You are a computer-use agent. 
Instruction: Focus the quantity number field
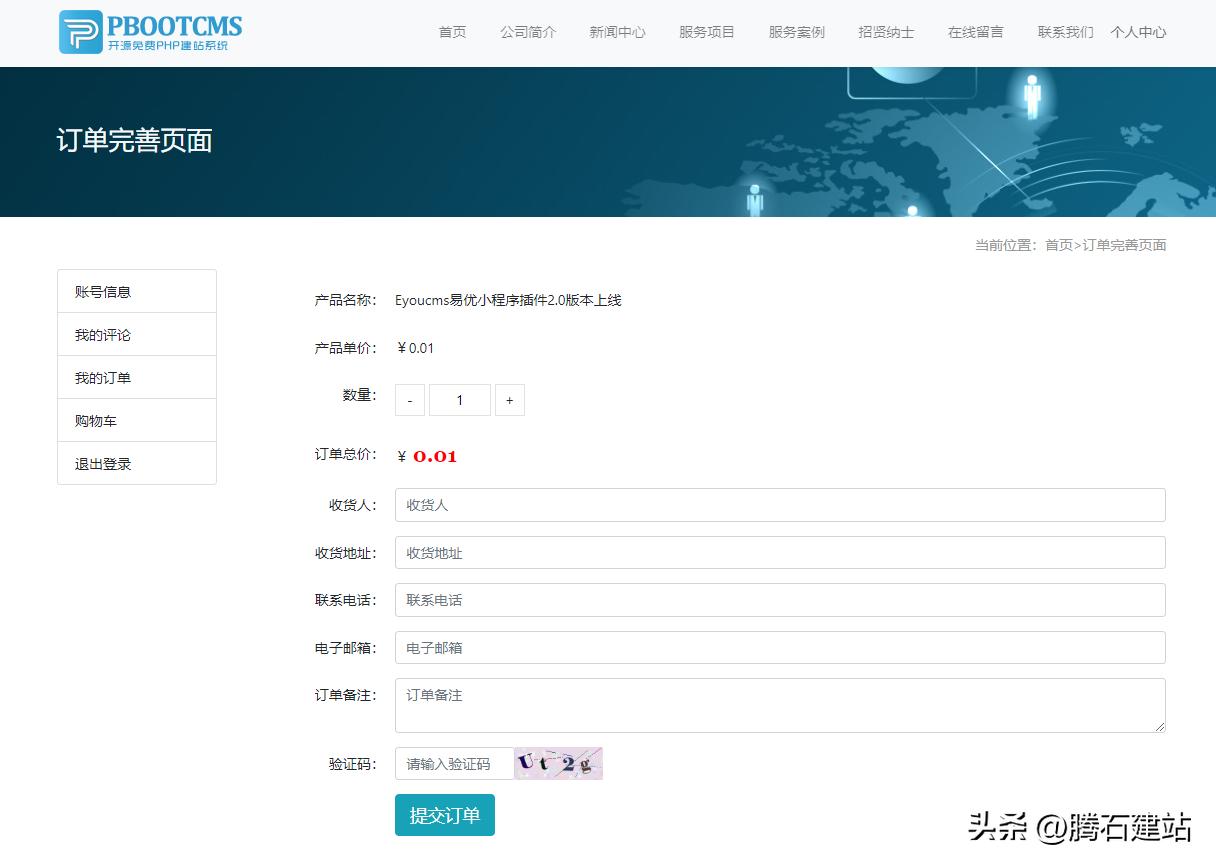[460, 400]
